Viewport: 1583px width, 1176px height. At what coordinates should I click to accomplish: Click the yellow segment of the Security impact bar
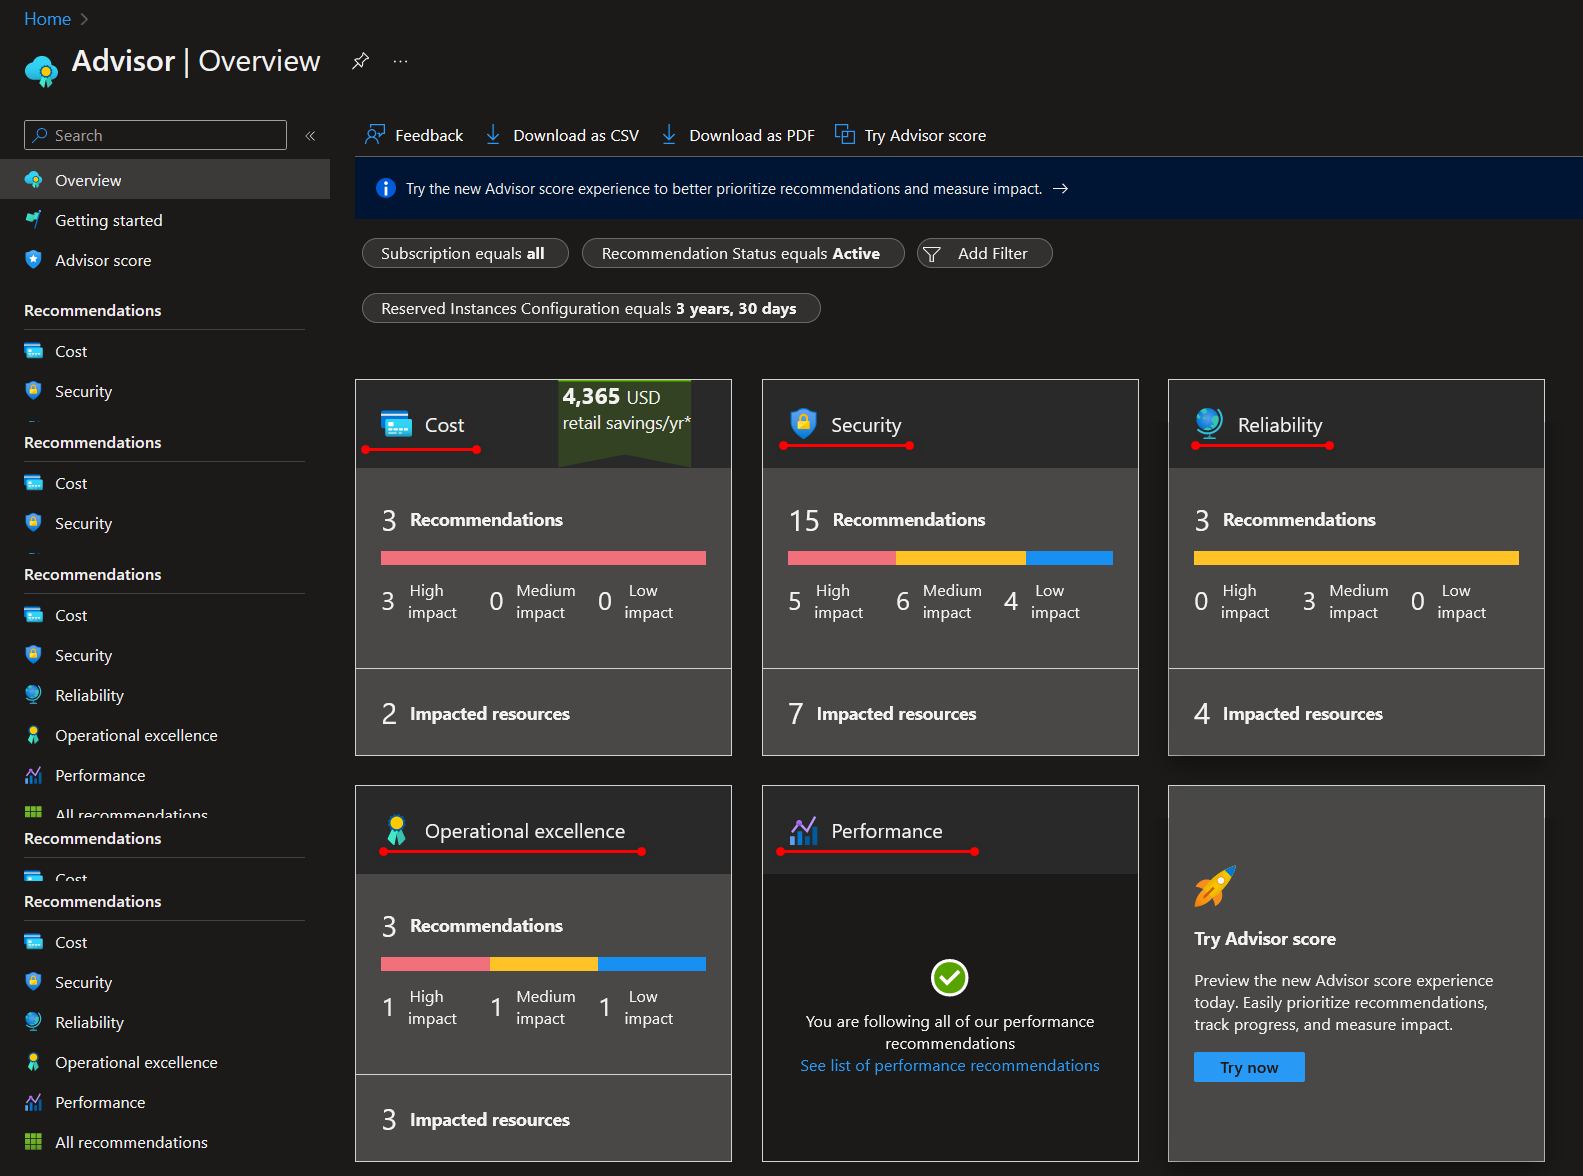coord(961,558)
